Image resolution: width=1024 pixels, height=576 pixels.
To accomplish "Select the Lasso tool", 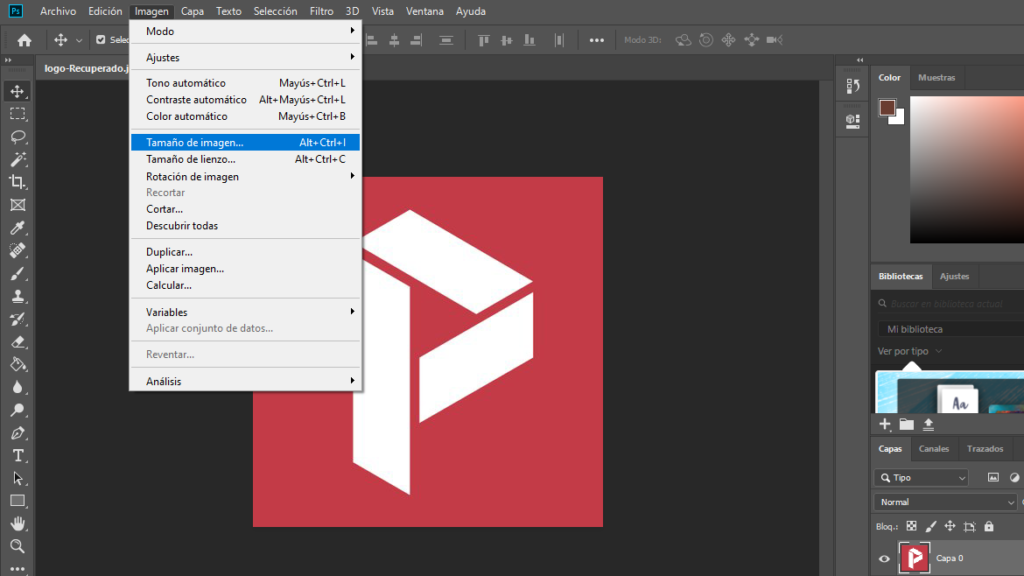I will [18, 136].
